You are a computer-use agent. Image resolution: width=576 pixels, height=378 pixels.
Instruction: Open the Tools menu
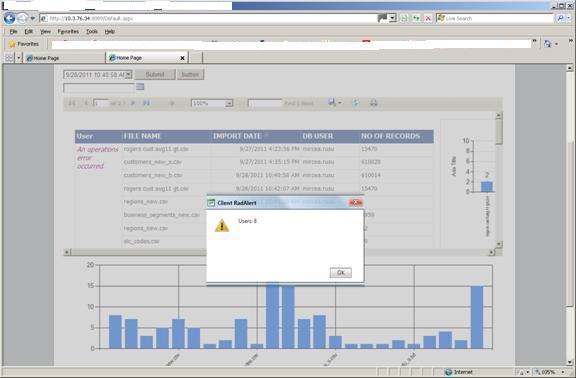click(x=92, y=32)
